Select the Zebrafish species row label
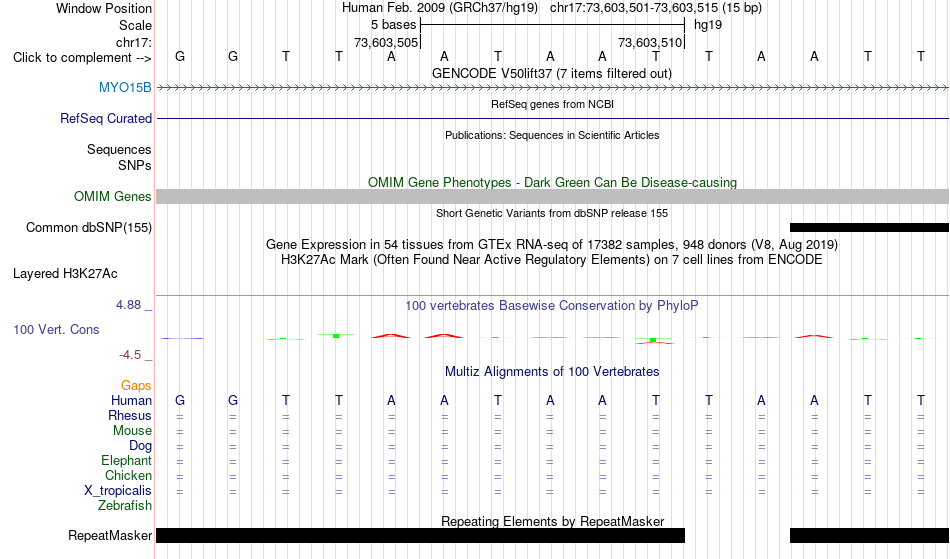The width and height of the screenshot is (950, 559). (125, 505)
